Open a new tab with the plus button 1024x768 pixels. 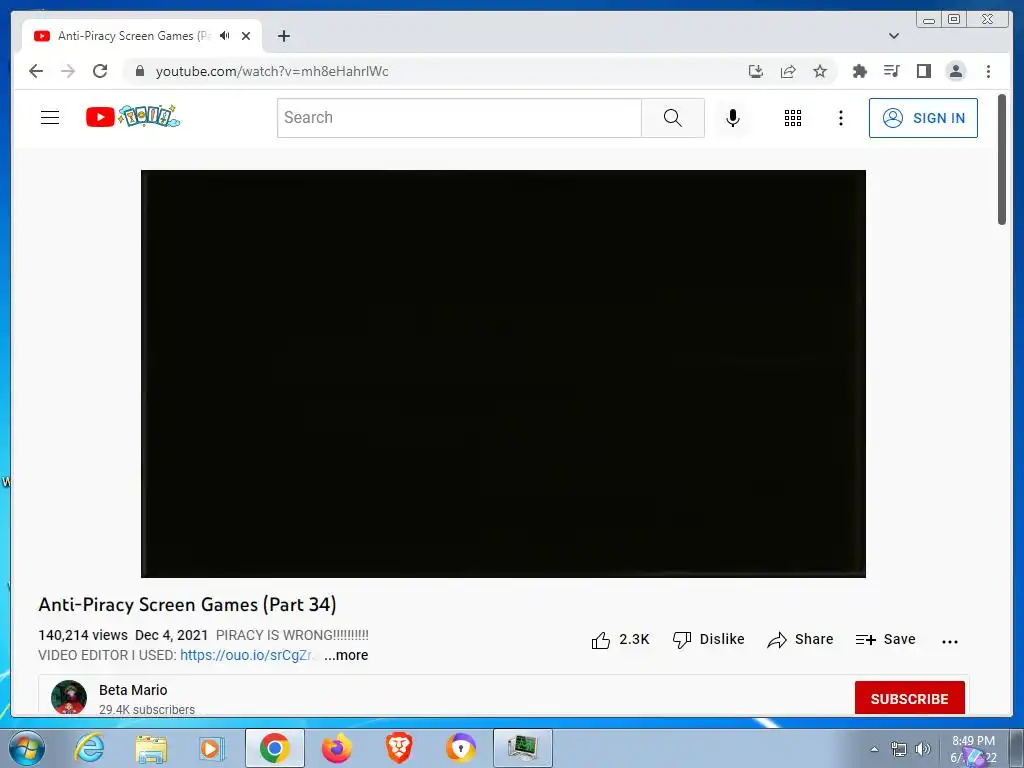pyautogui.click(x=283, y=36)
